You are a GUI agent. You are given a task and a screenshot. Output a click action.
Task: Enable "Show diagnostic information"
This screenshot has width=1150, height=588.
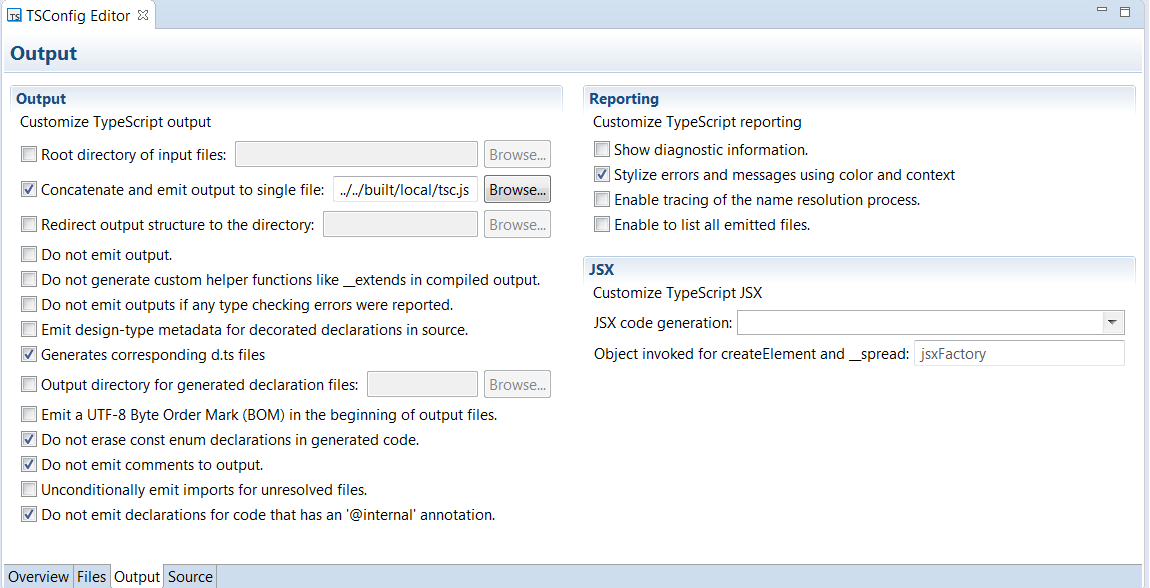coord(601,147)
